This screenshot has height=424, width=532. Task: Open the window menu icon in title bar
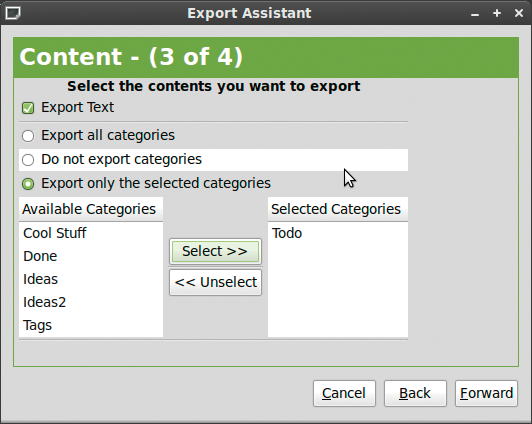tap(13, 13)
